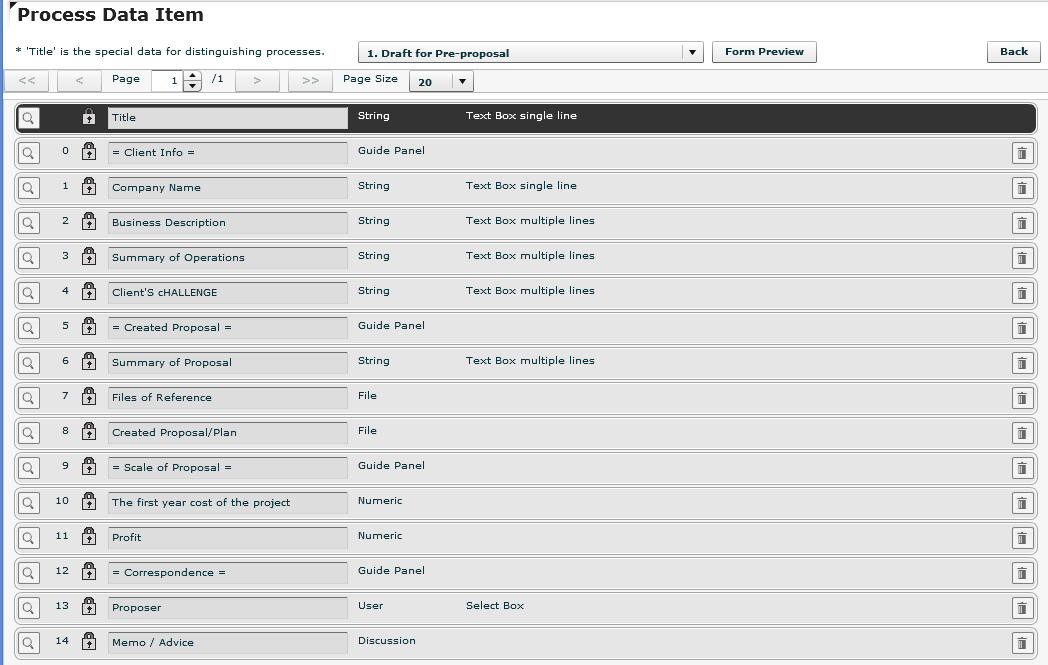Click 'Guide Panel' in Correspondence row
This screenshot has width=1048, height=665.
pyautogui.click(x=391, y=571)
